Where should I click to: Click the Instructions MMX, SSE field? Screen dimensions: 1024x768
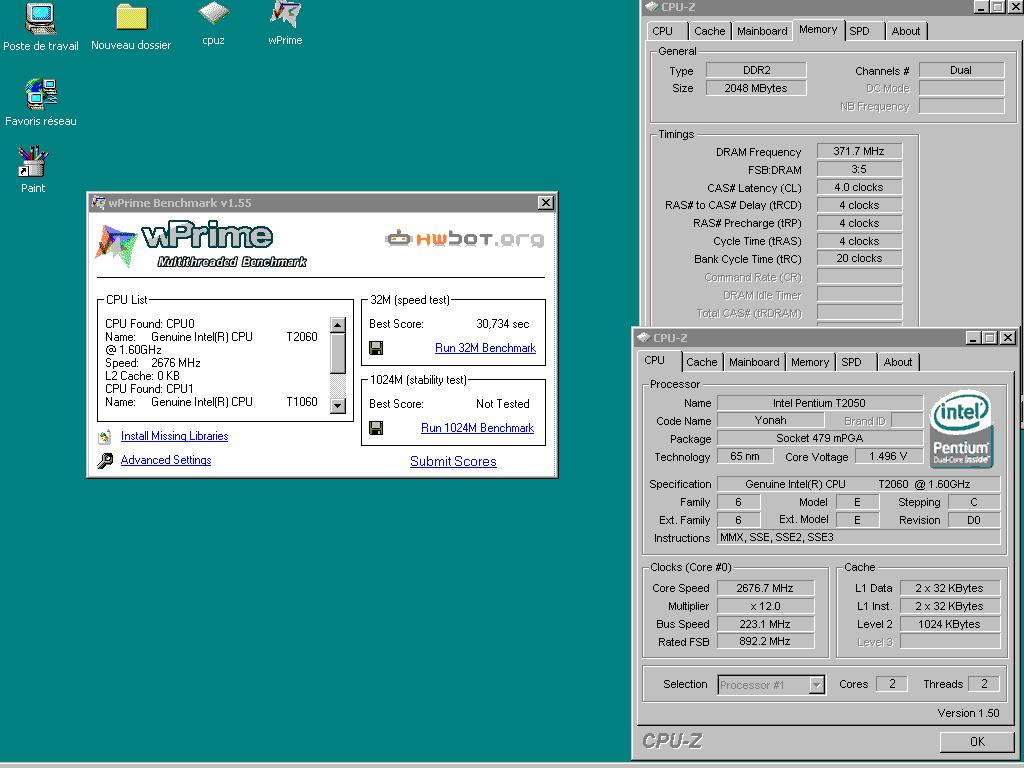click(859, 537)
